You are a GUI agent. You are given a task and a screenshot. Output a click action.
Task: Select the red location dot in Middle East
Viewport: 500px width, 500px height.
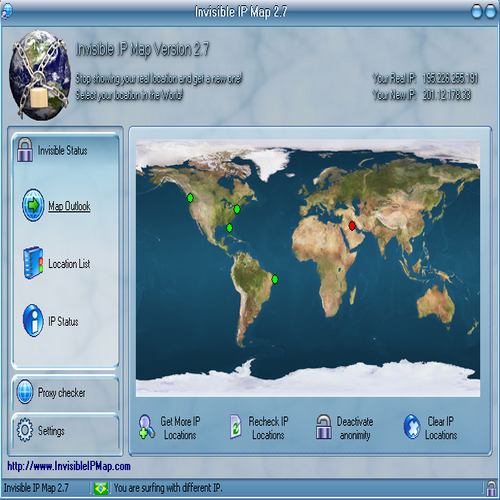point(352,226)
